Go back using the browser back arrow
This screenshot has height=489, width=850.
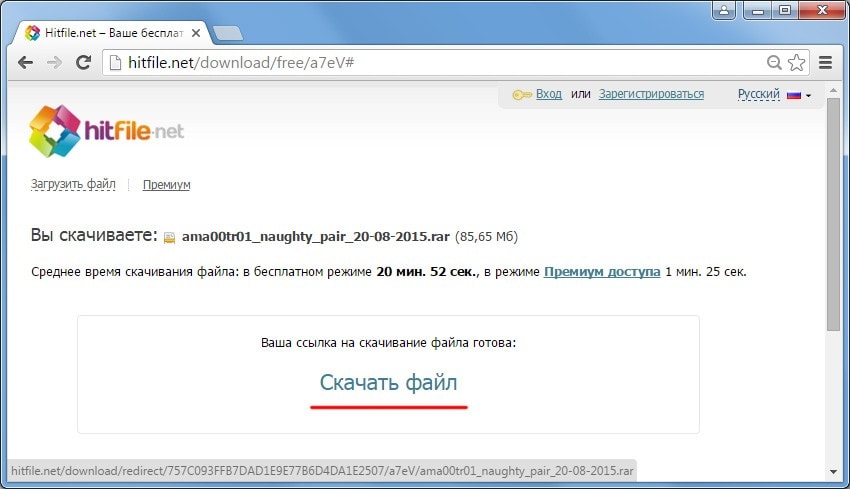point(25,63)
